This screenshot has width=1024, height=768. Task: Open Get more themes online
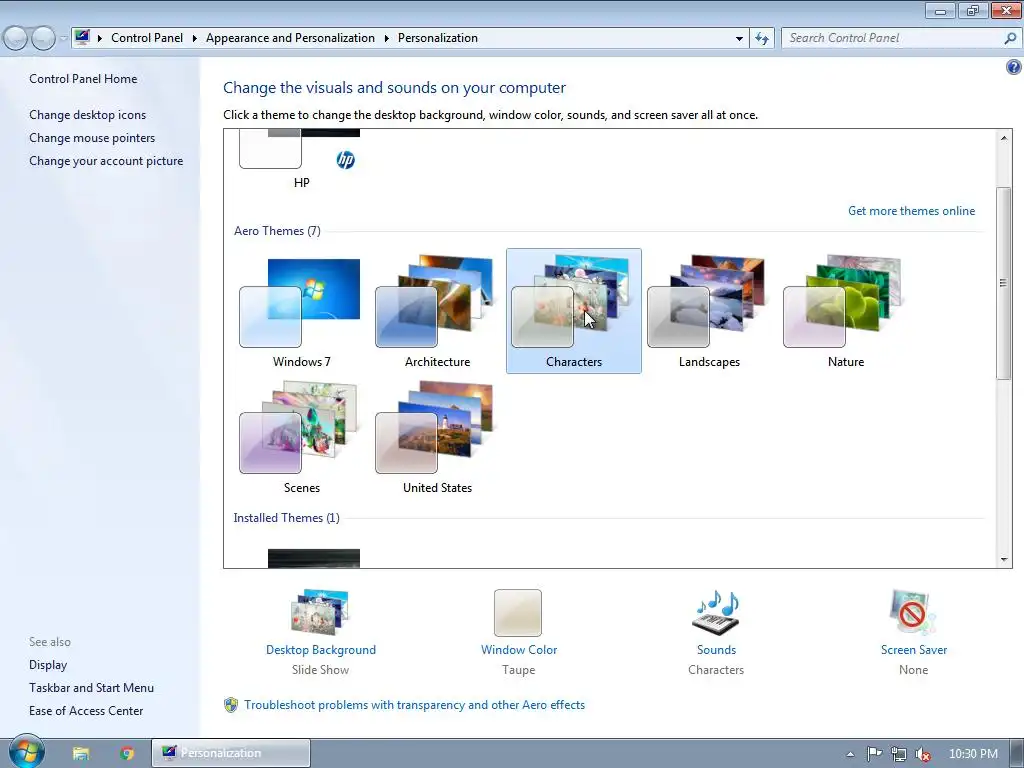pos(911,211)
